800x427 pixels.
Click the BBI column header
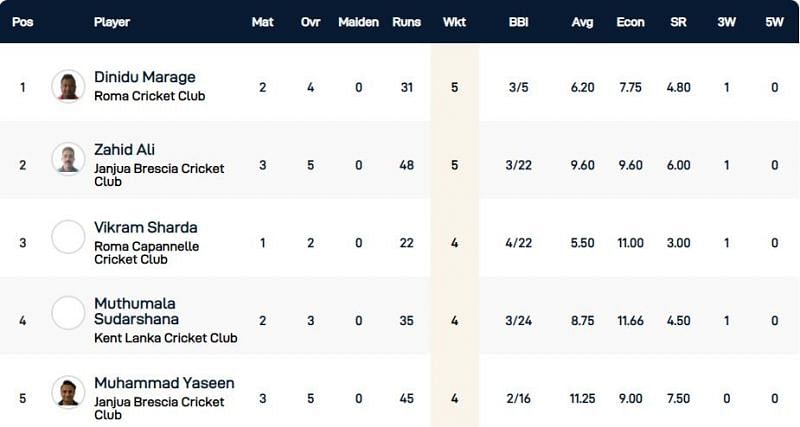518,22
